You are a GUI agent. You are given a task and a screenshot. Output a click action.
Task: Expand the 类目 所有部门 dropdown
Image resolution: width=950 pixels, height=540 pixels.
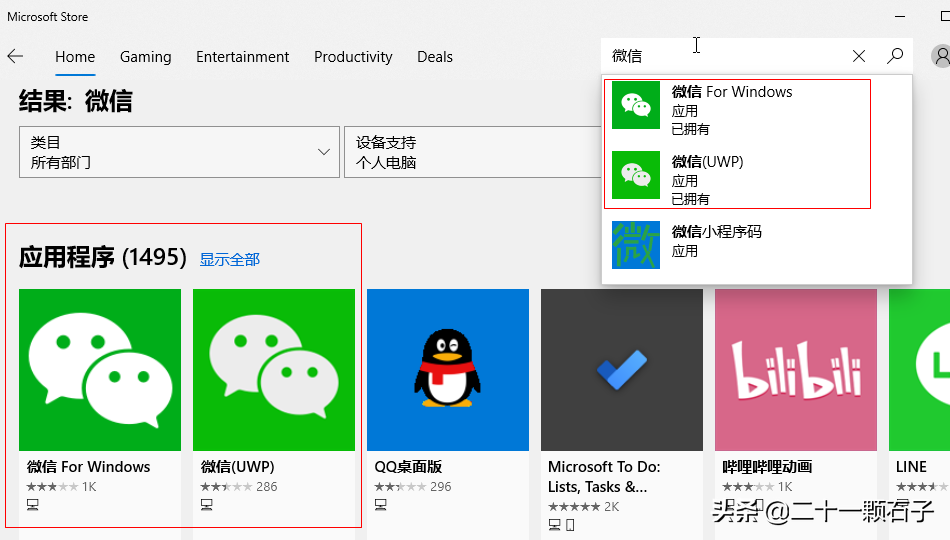point(179,152)
